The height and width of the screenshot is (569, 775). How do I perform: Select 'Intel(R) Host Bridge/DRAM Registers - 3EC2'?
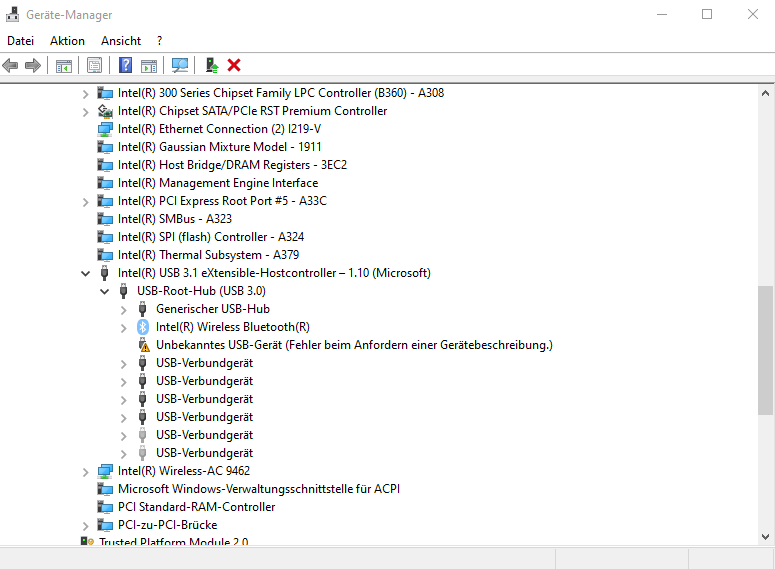232,165
